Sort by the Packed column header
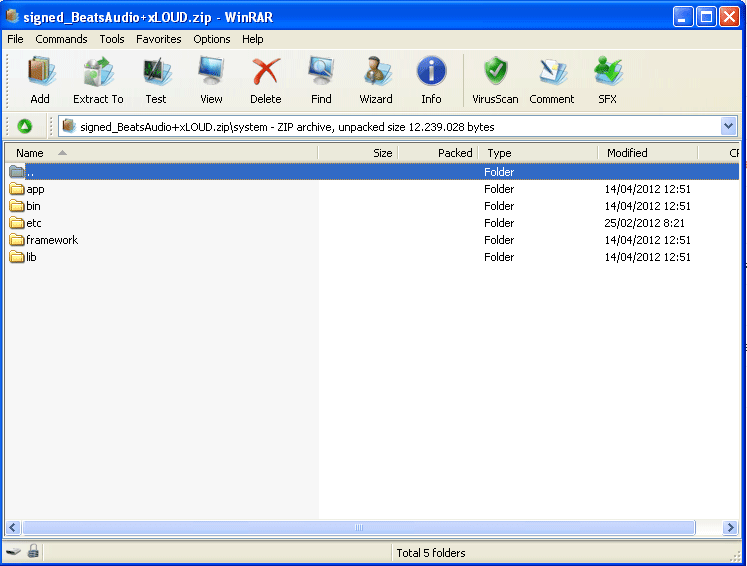747x566 pixels. pos(438,153)
